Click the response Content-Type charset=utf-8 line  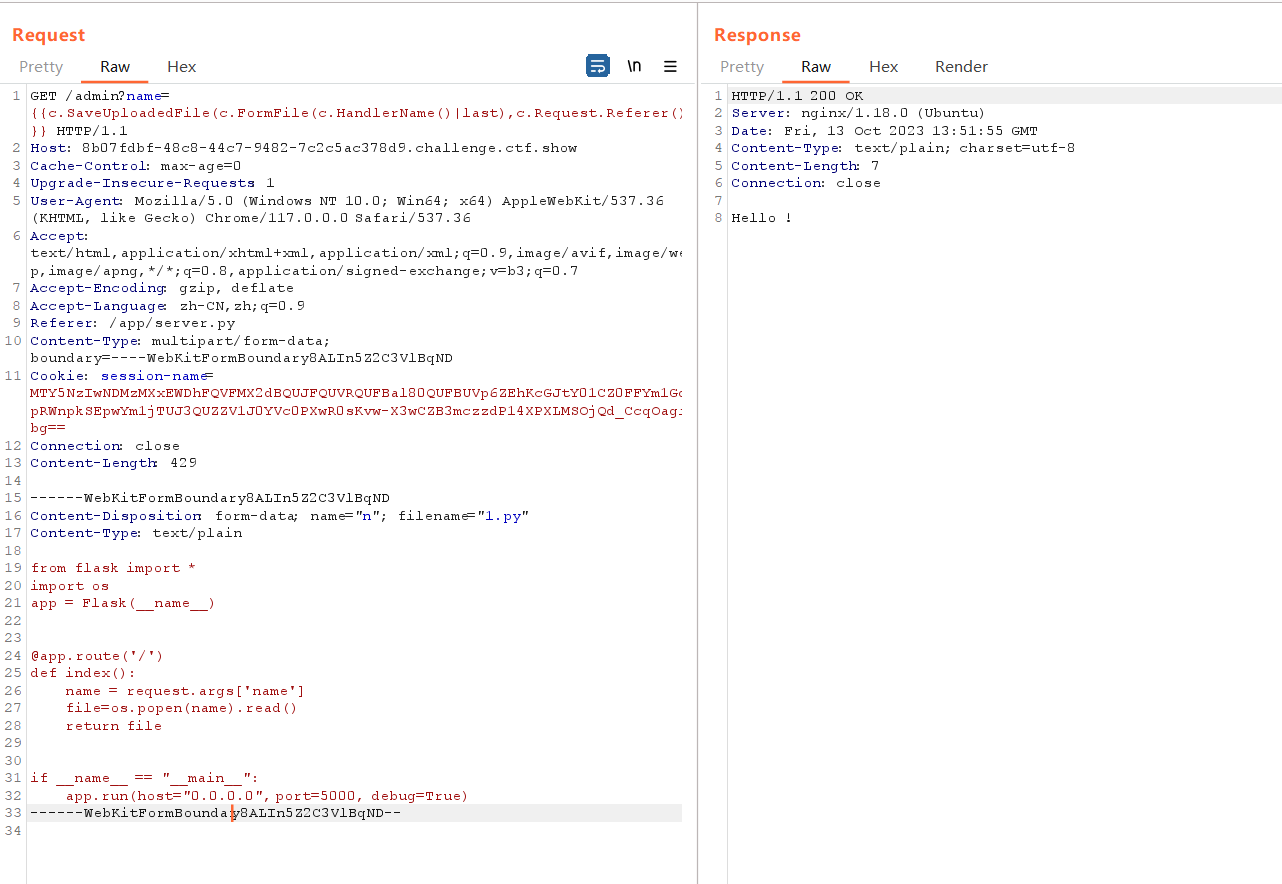point(903,148)
